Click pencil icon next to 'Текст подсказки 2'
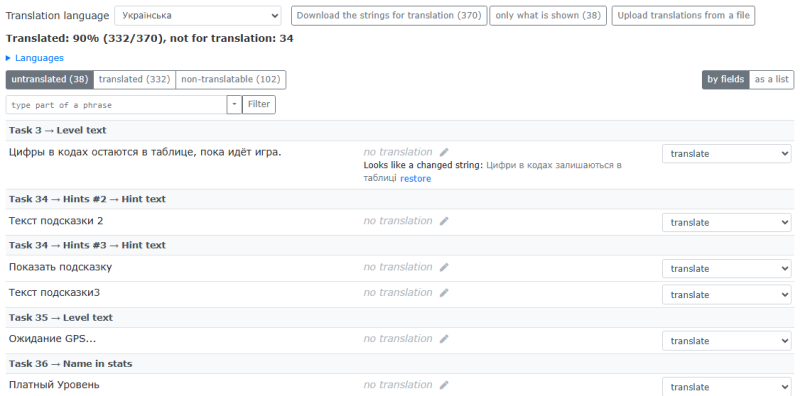The height and width of the screenshot is (396, 800). [x=444, y=221]
